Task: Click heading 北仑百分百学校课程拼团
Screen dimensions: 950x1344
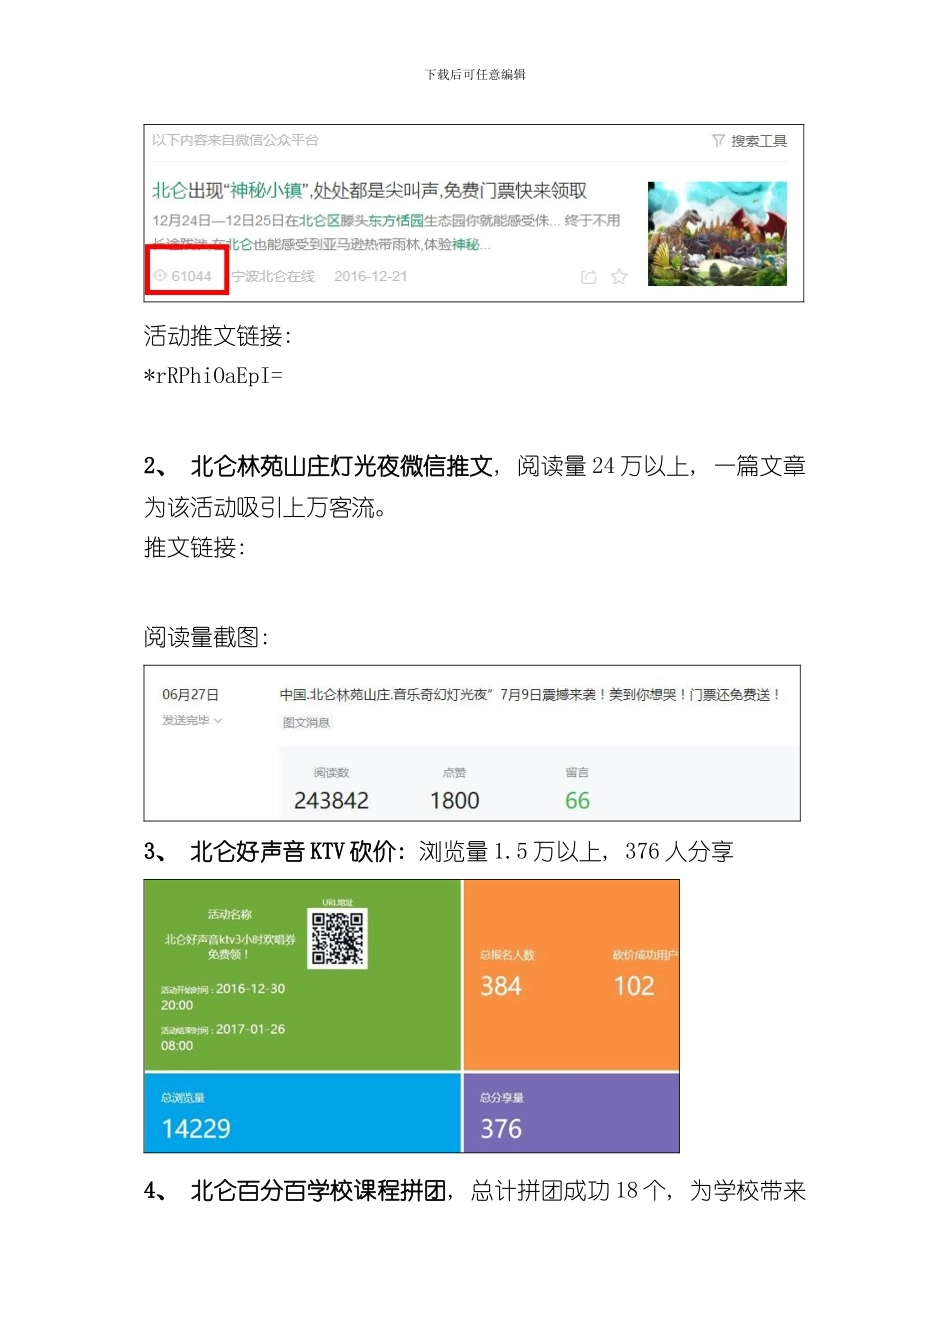Action: (x=318, y=1191)
